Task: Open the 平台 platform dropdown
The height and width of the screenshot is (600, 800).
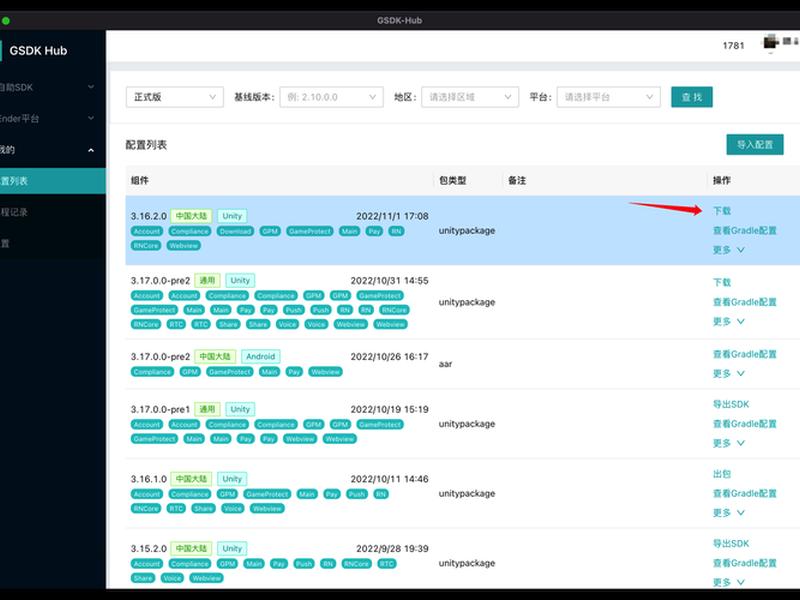Action: click(x=608, y=97)
